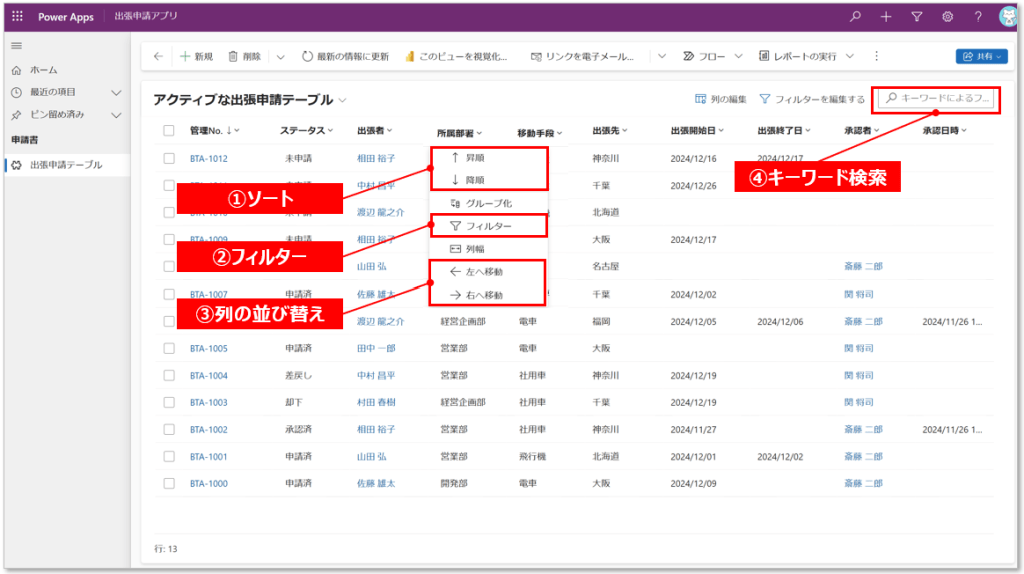
Task: Open the view selector アクティブな出張申請テーブル dropdown
Action: click(x=343, y=100)
